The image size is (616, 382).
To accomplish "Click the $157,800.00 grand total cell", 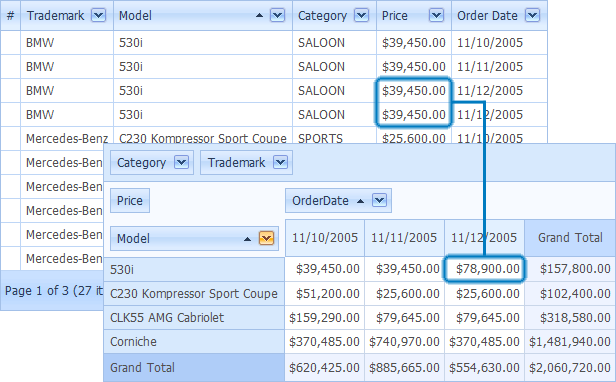I will point(570,269).
